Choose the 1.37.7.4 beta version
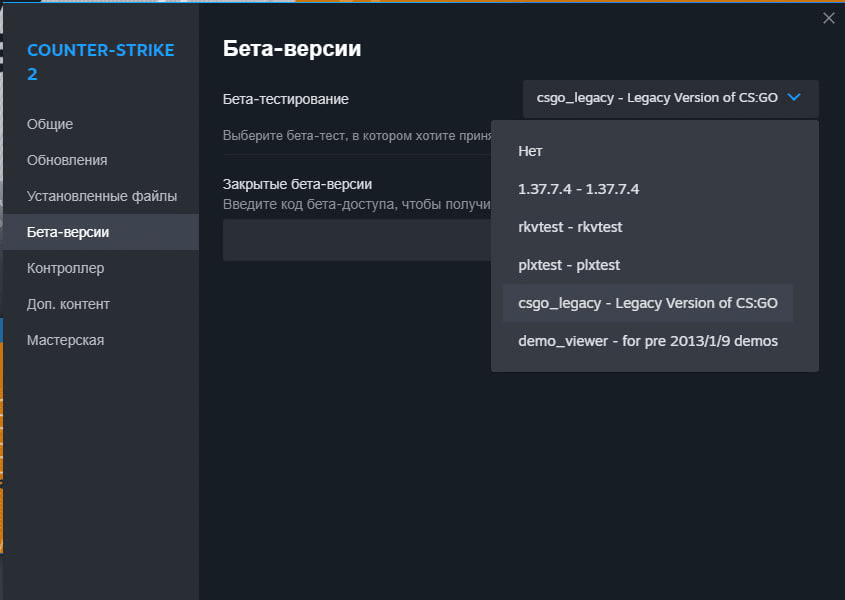Screen dimensions: 845x600 578,189
